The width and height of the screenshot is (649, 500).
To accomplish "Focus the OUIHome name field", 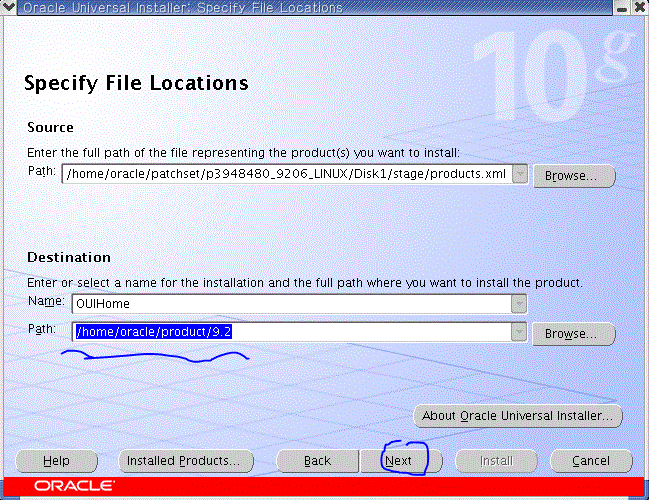I will click(292, 304).
